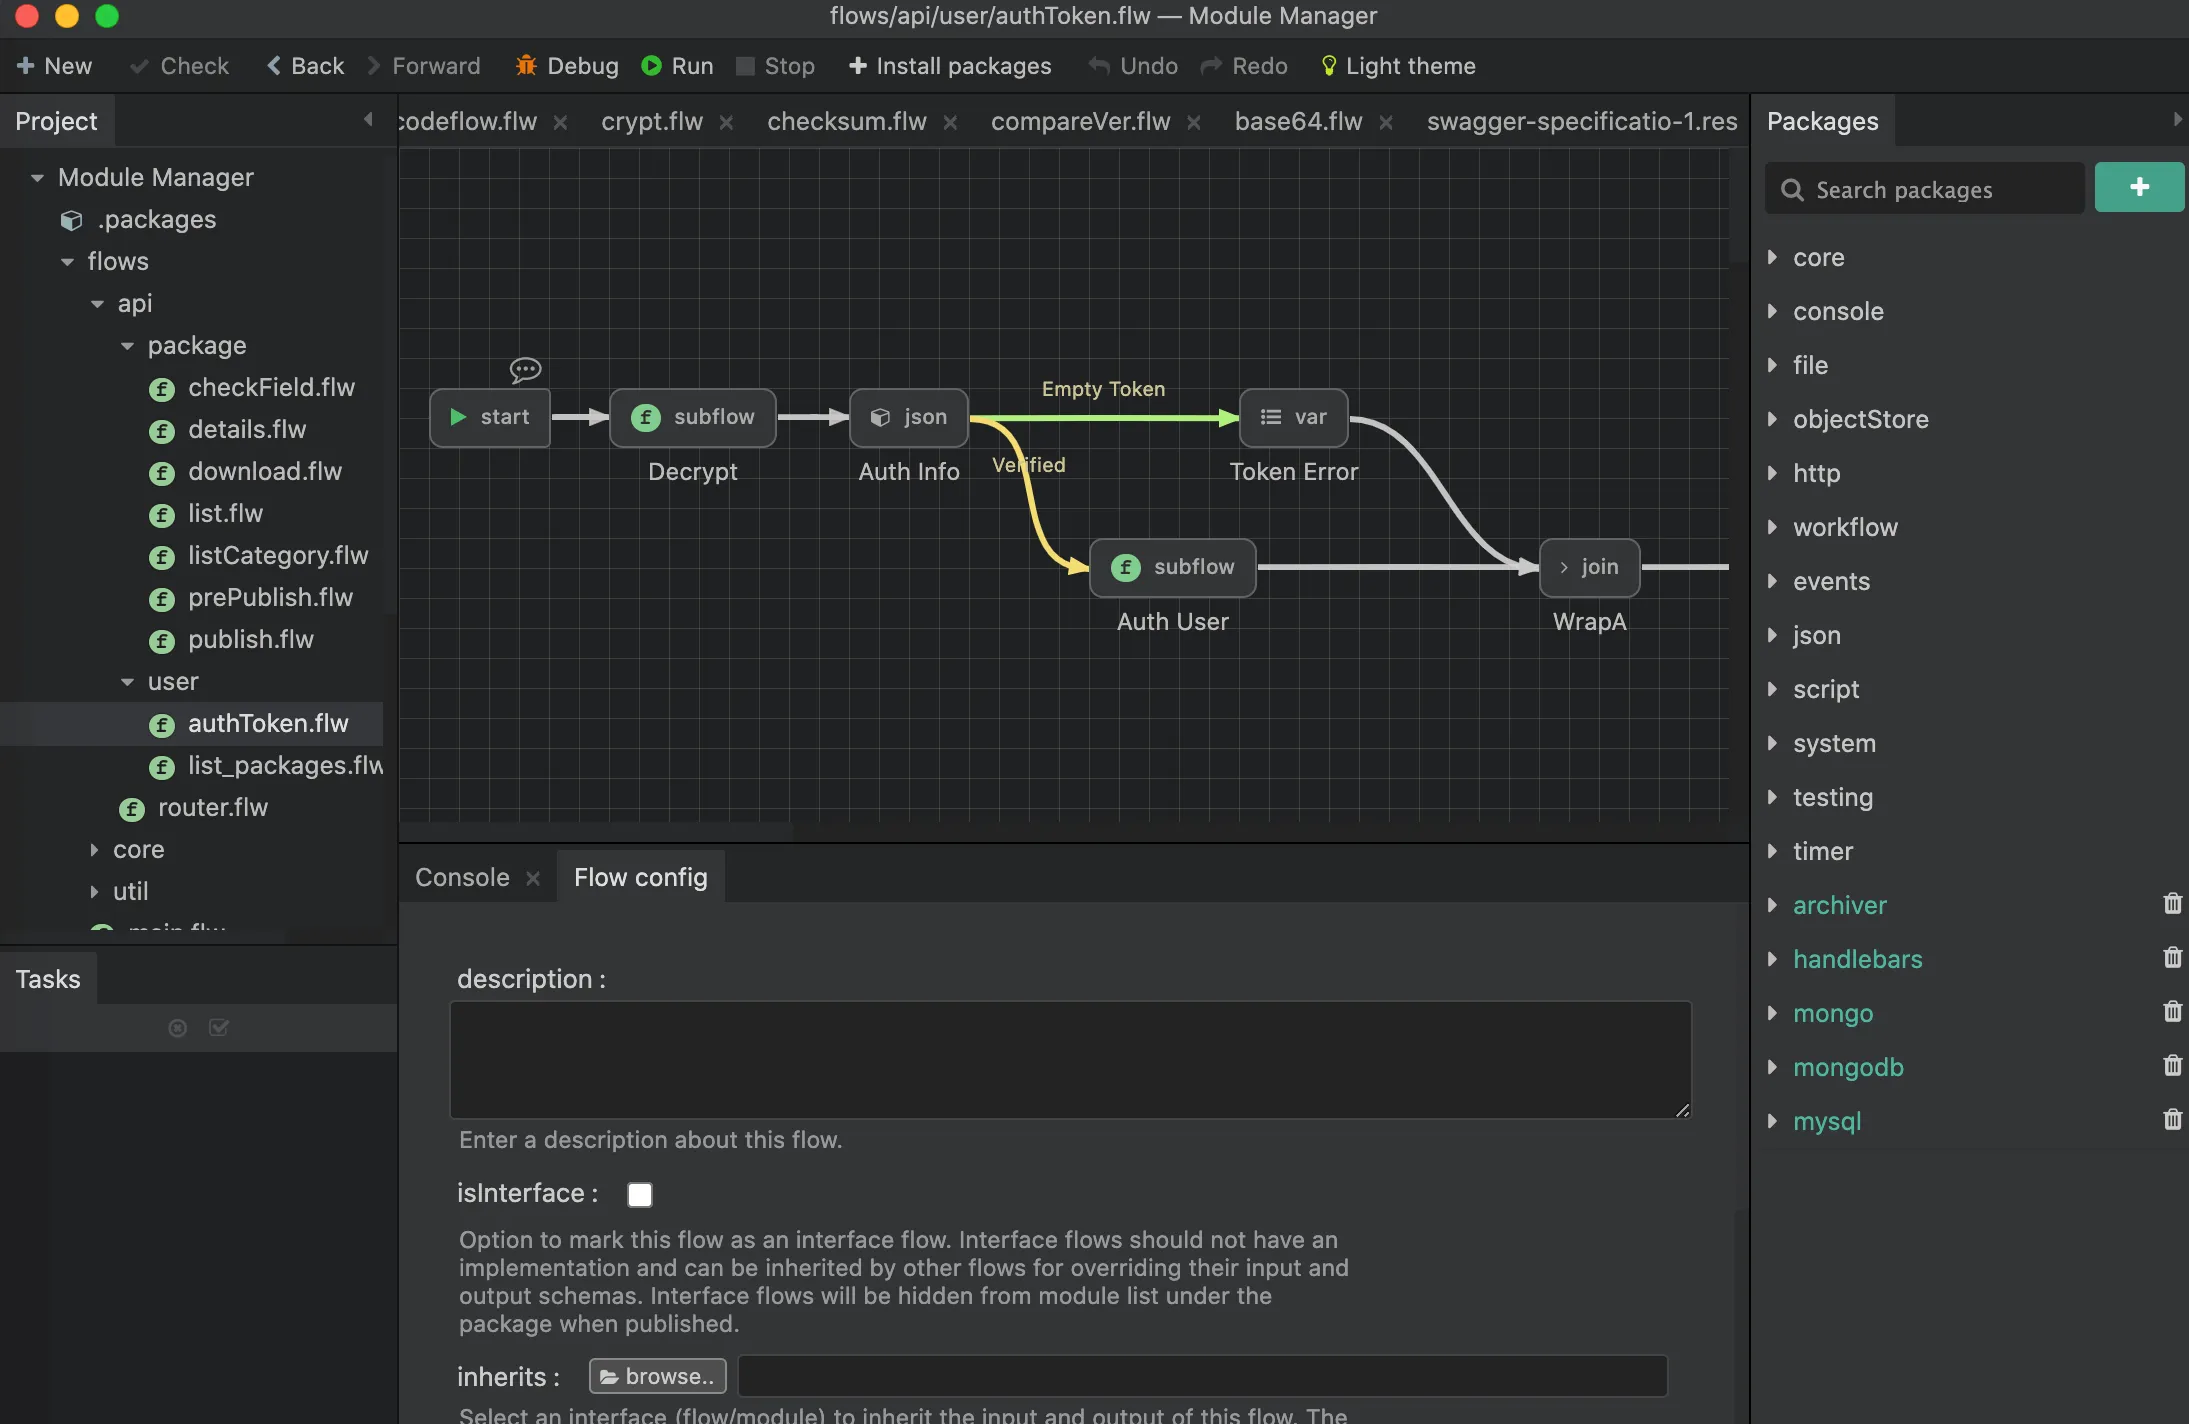The width and height of the screenshot is (2189, 1424).
Task: Select the Token Error var node
Action: [1293, 417]
